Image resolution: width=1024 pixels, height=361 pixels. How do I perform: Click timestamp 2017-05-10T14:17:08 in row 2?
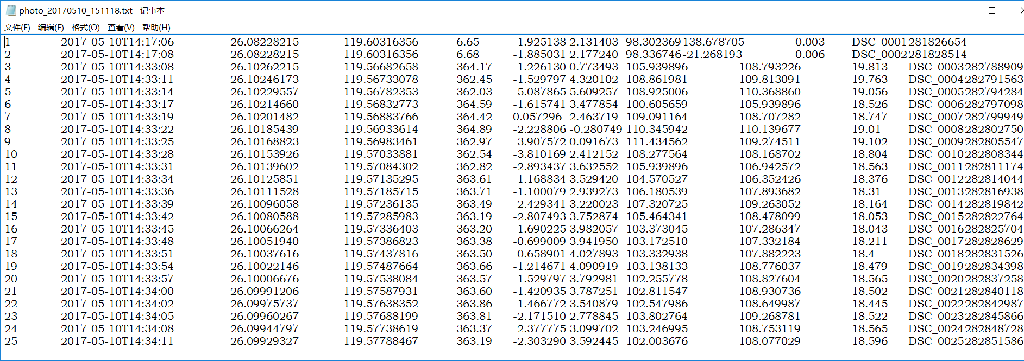[x=117, y=54]
